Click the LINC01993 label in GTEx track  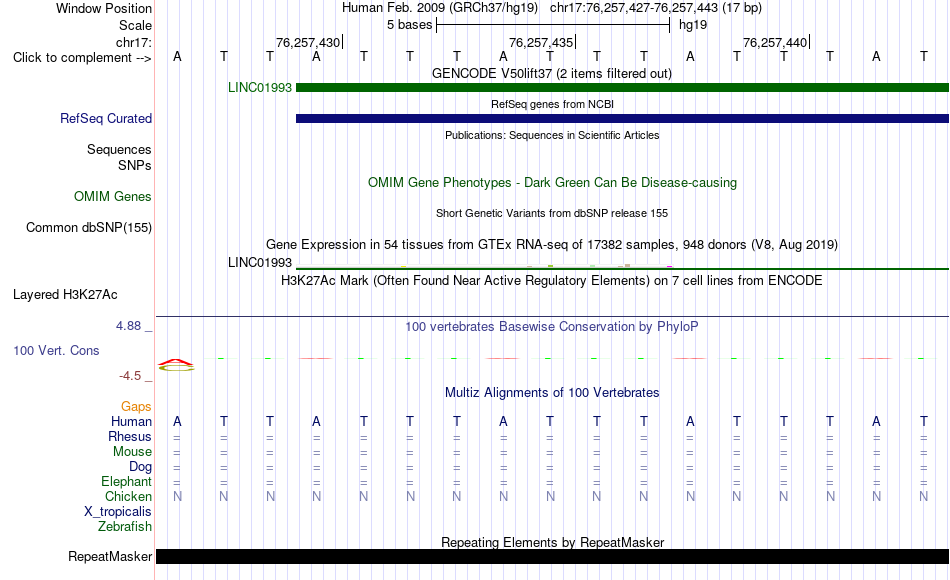[260, 262]
